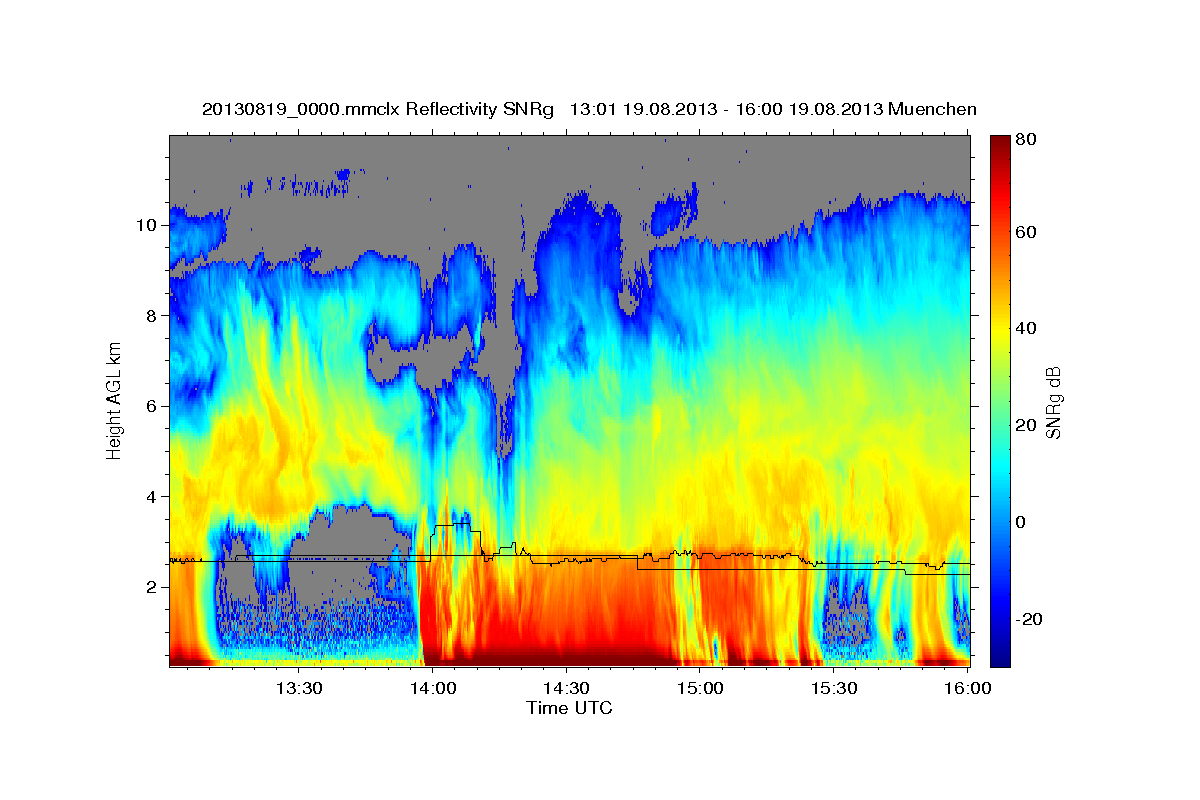Click the 13:30 time tick label
This screenshot has width=1200, height=800.
tap(298, 688)
